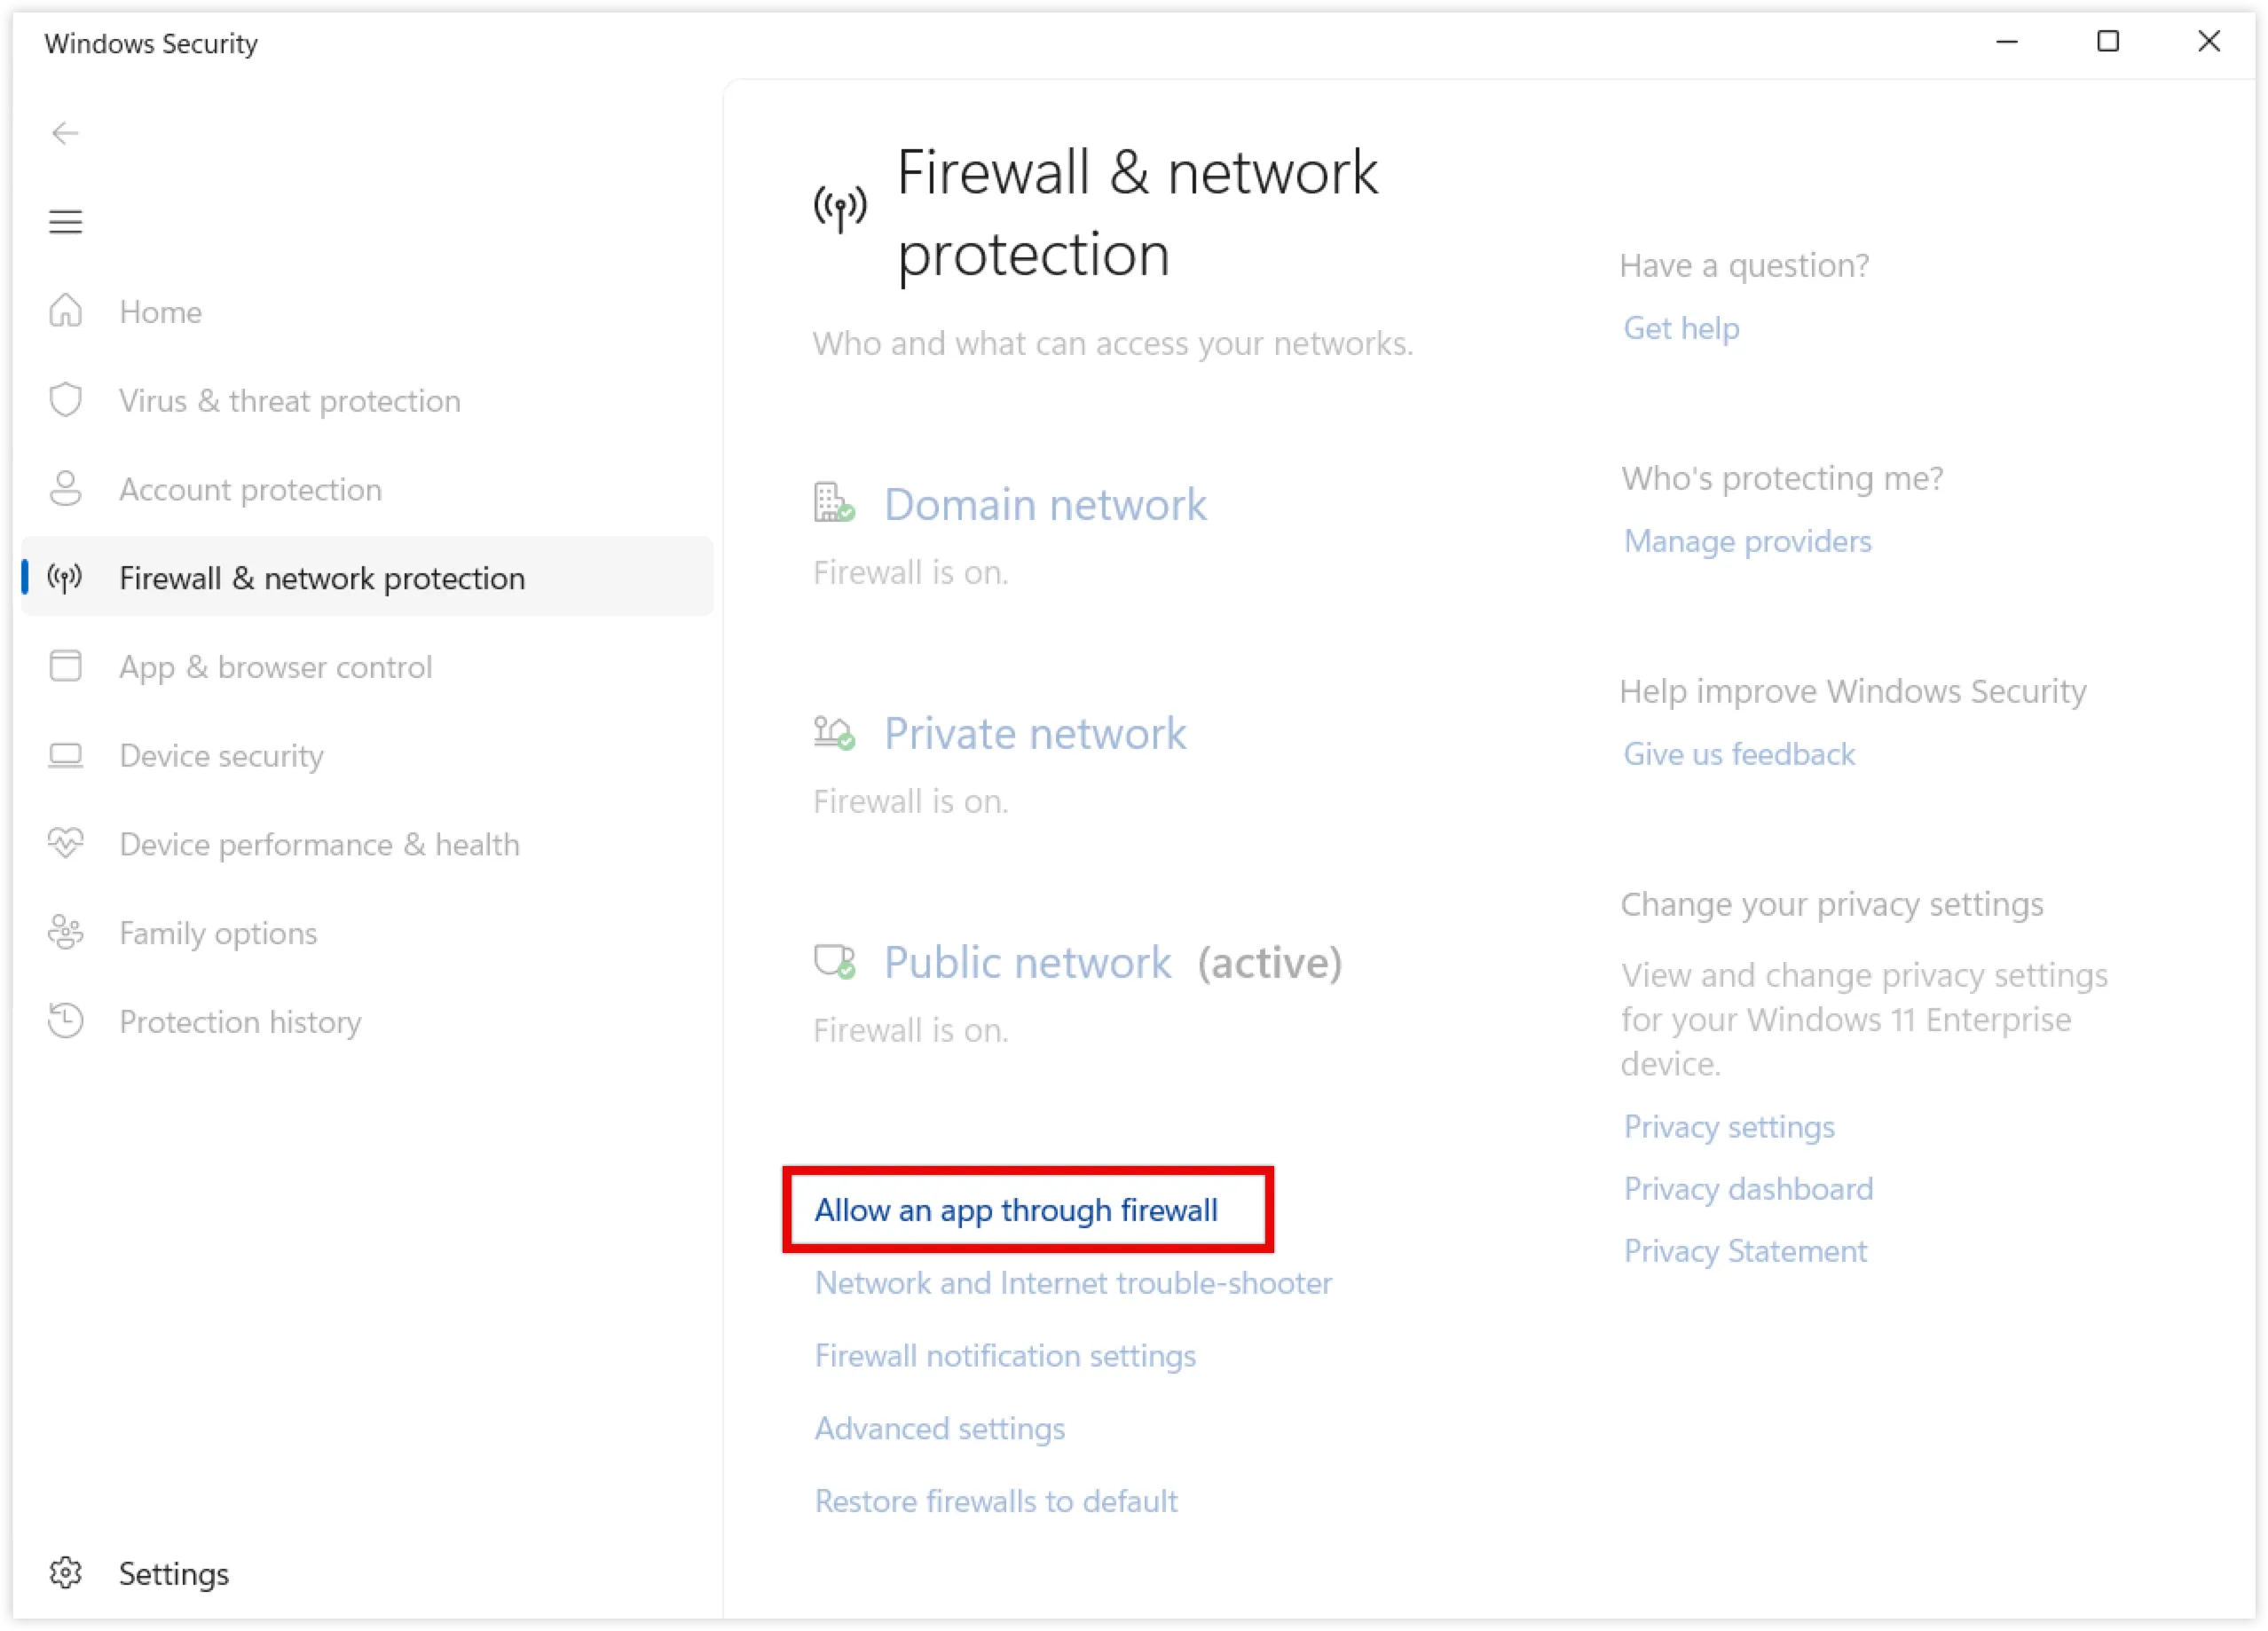
Task: Select the Account protection person icon
Action: [x=66, y=488]
